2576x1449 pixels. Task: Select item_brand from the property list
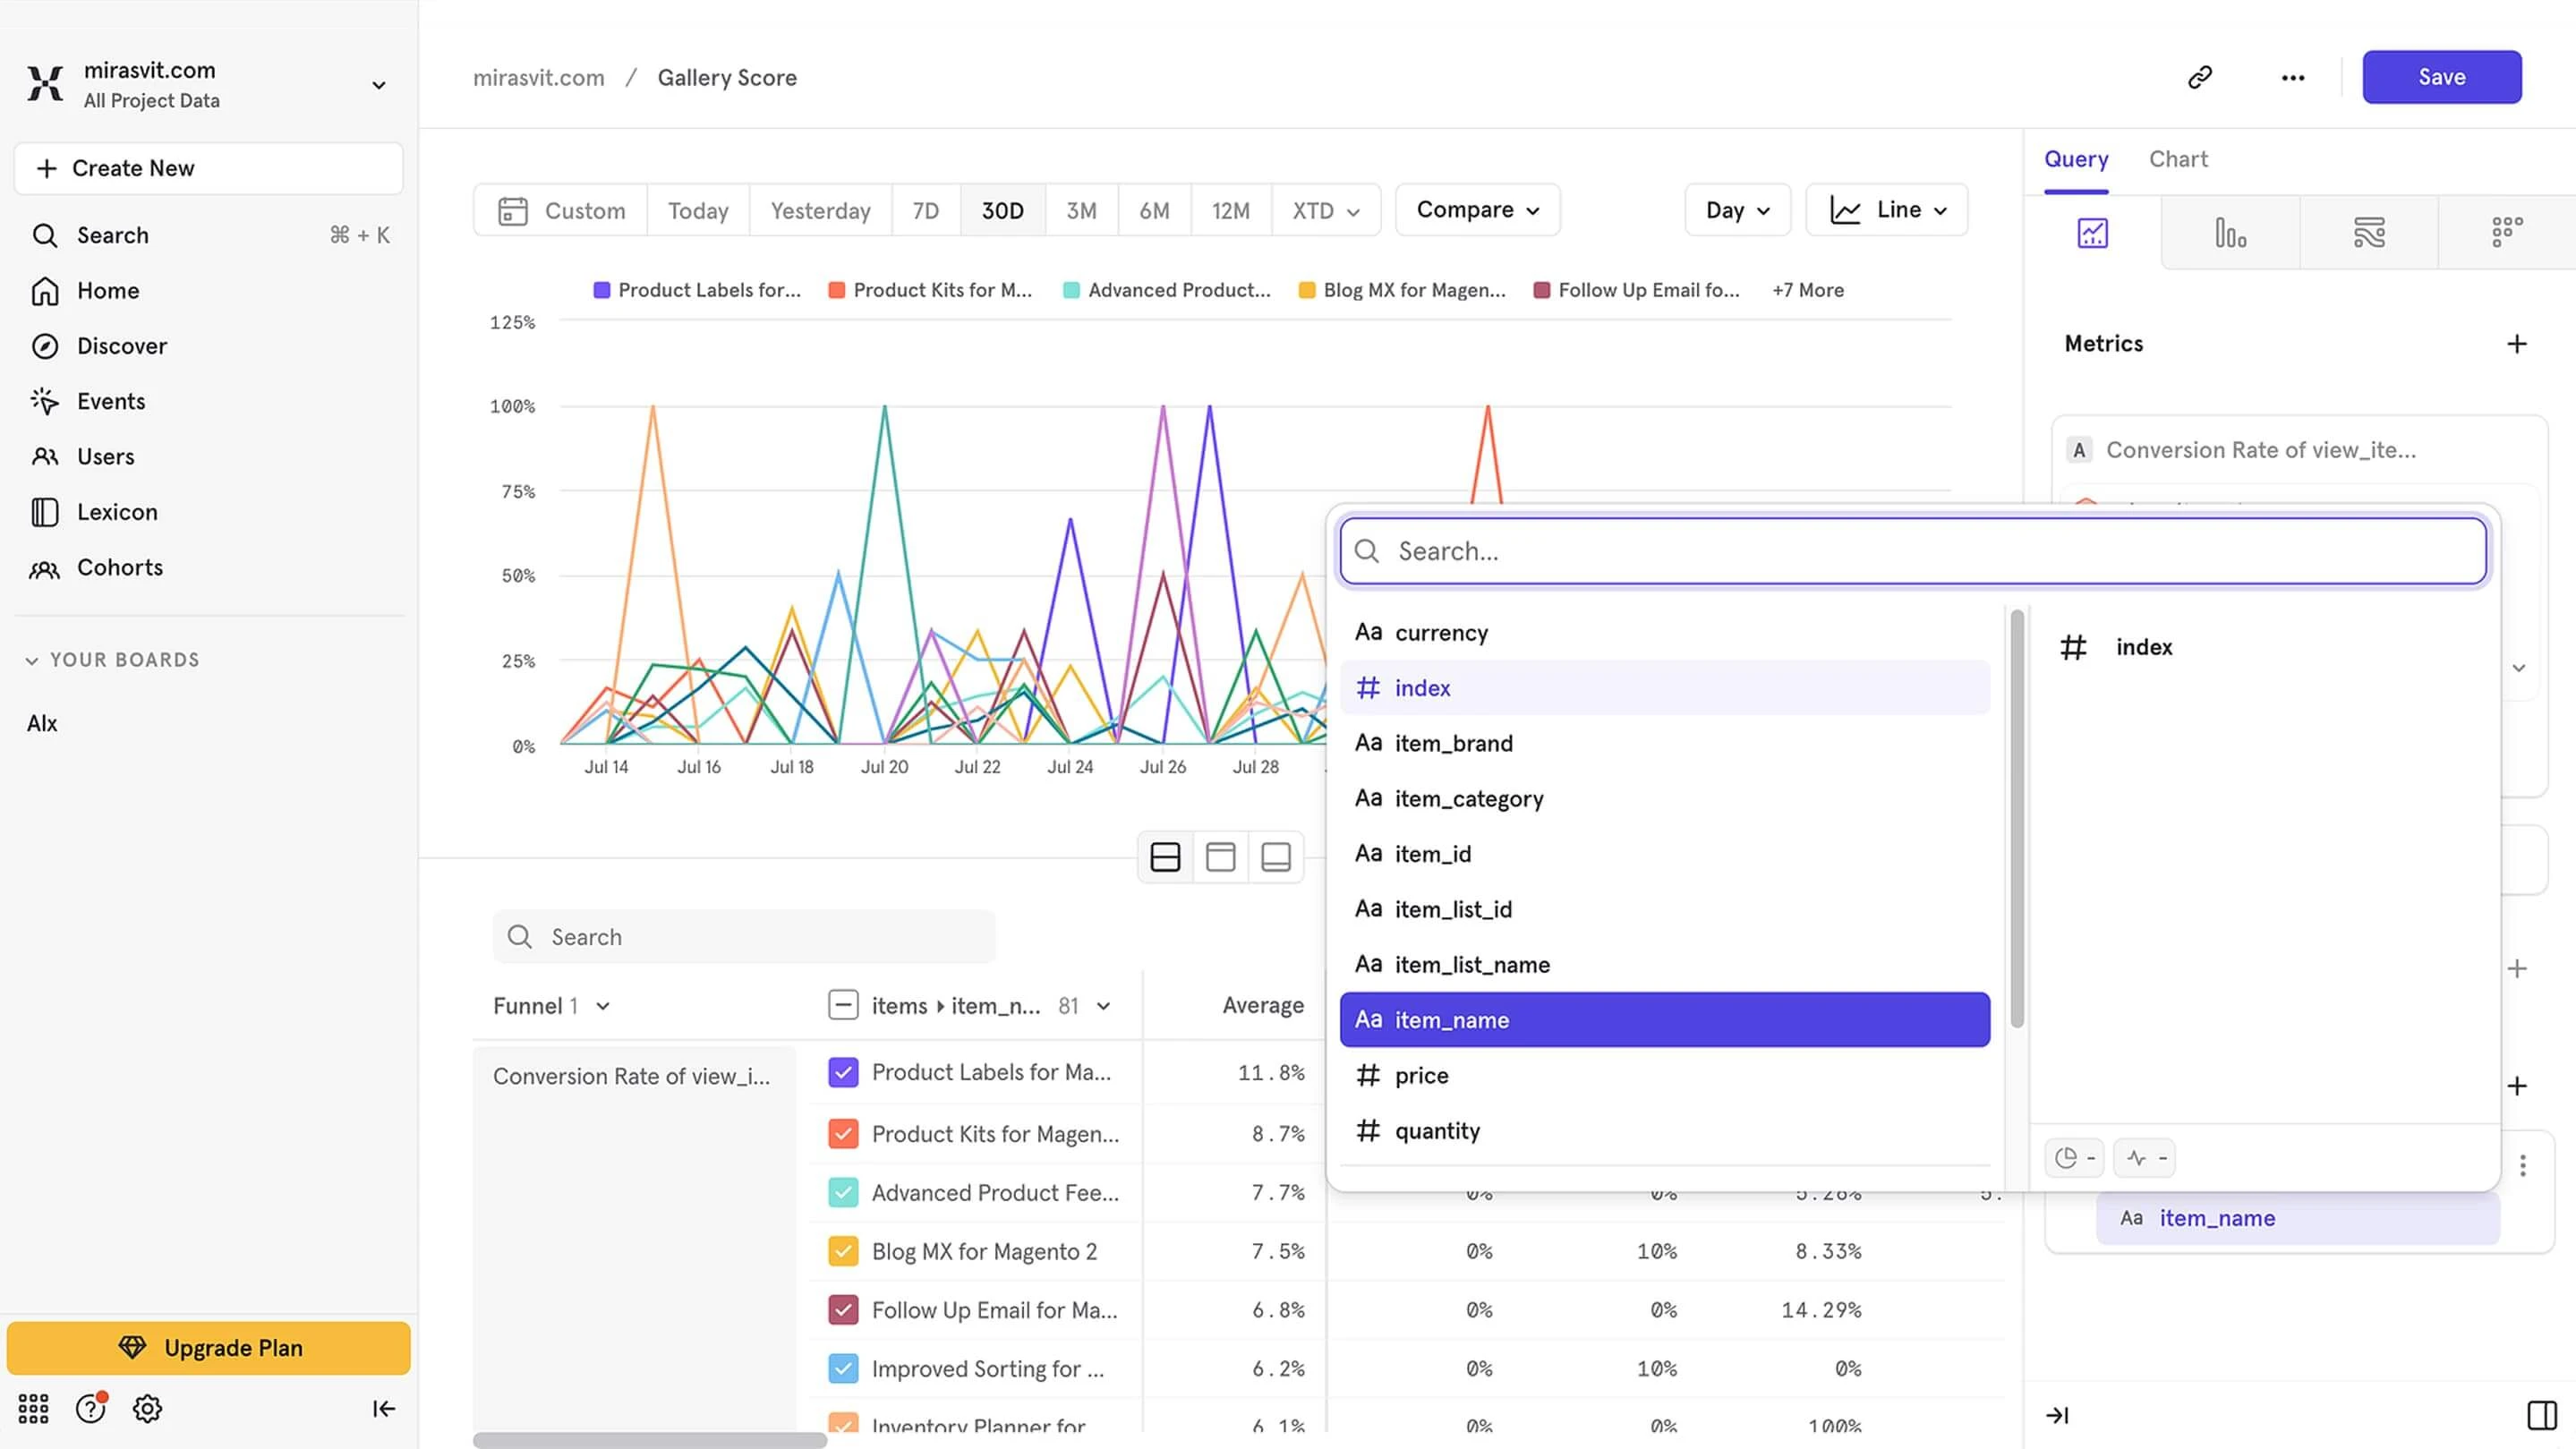(1453, 742)
